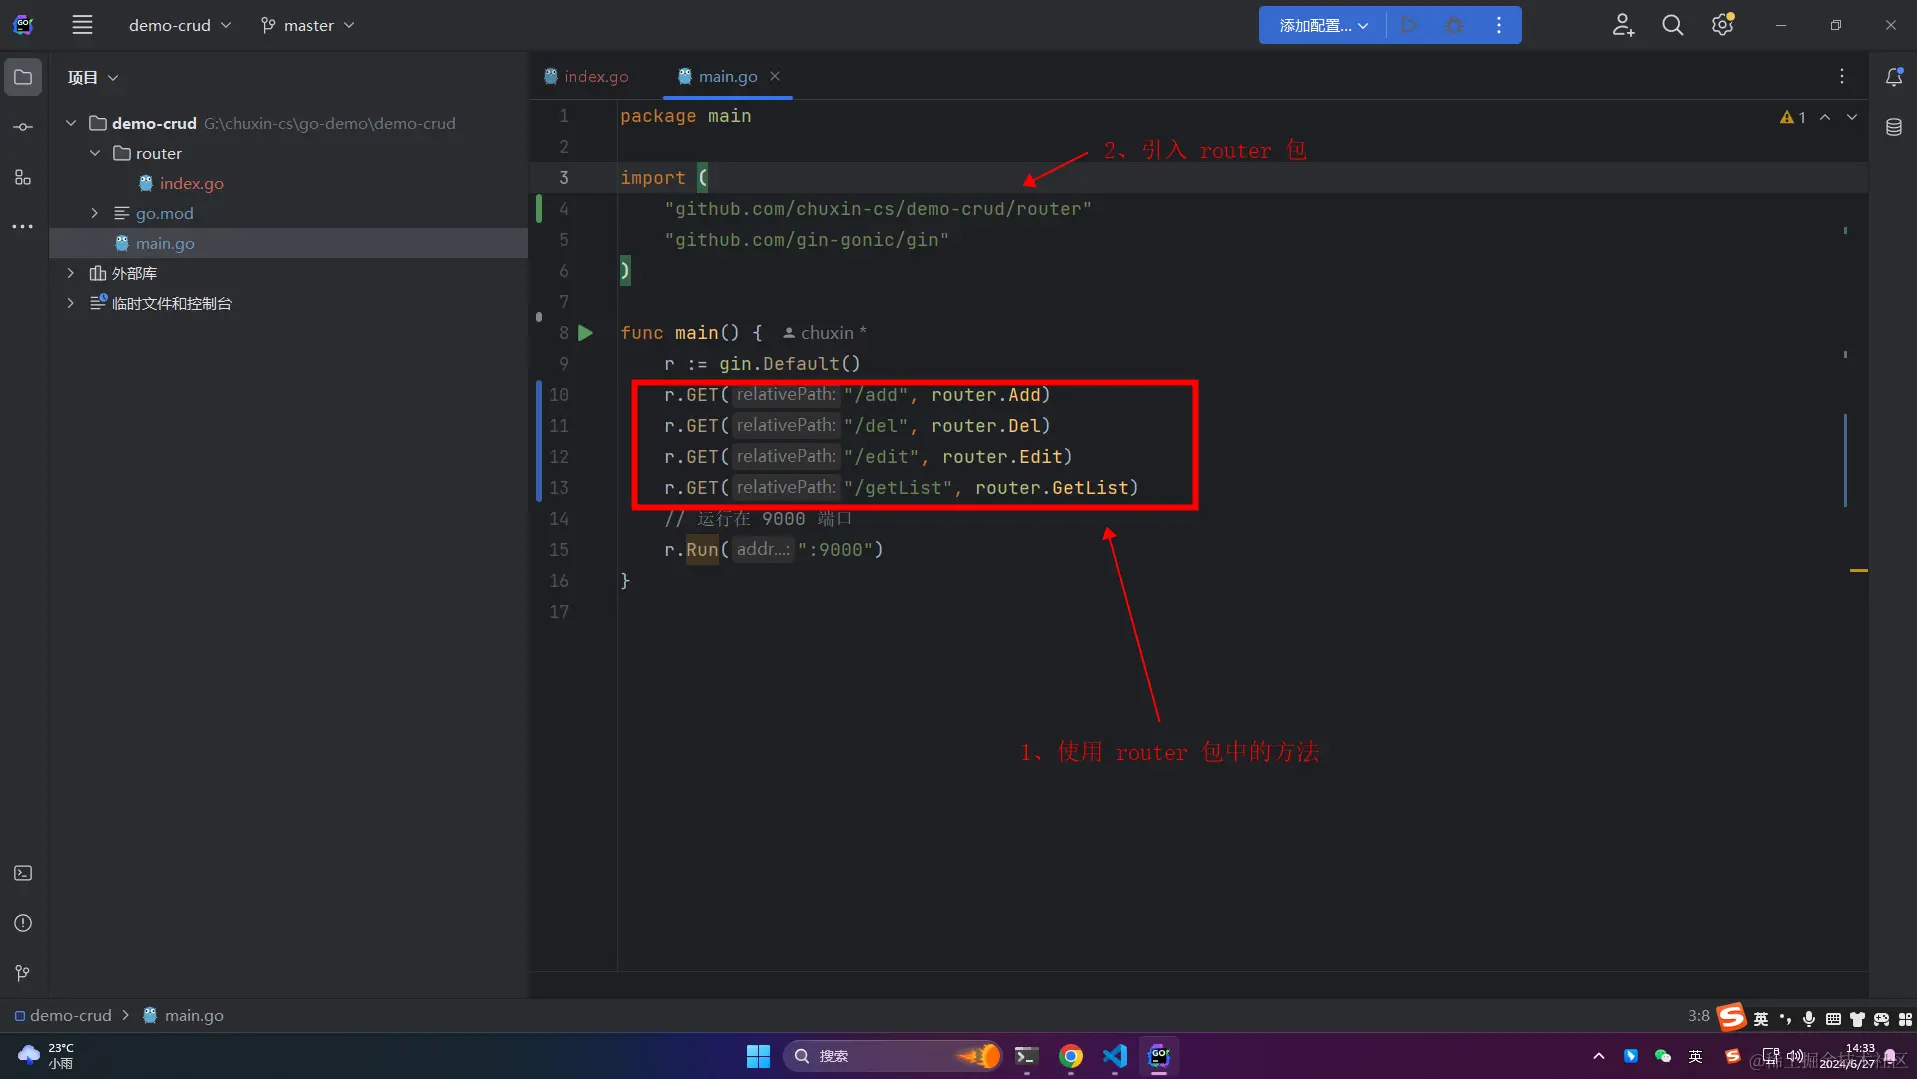Collapse the router folder
The image size is (1917, 1079).
pyautogui.click(x=95, y=153)
